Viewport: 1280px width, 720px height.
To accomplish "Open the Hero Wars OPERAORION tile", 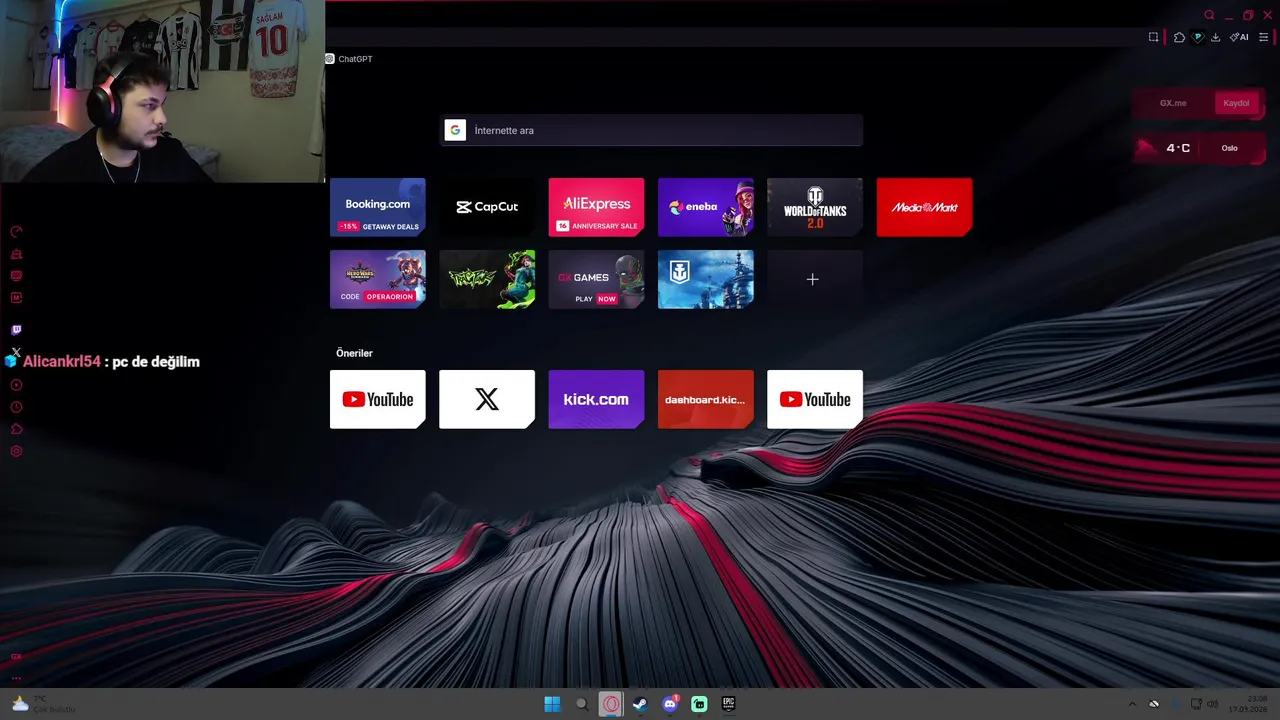I will coord(378,279).
